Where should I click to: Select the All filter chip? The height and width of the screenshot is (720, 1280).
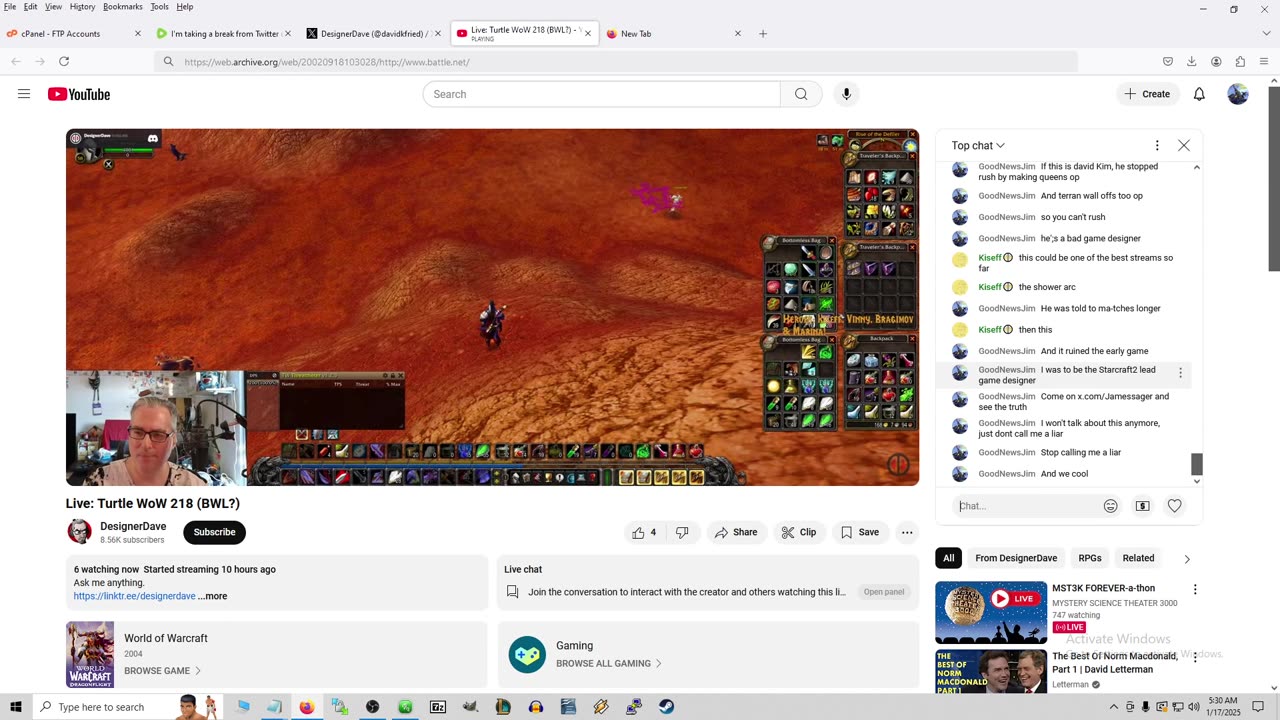pyautogui.click(x=949, y=558)
